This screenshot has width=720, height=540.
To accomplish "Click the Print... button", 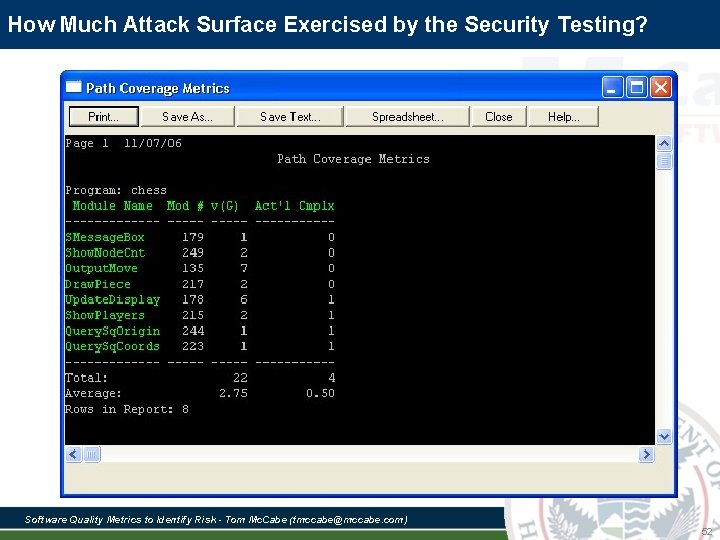I will 104,117.
